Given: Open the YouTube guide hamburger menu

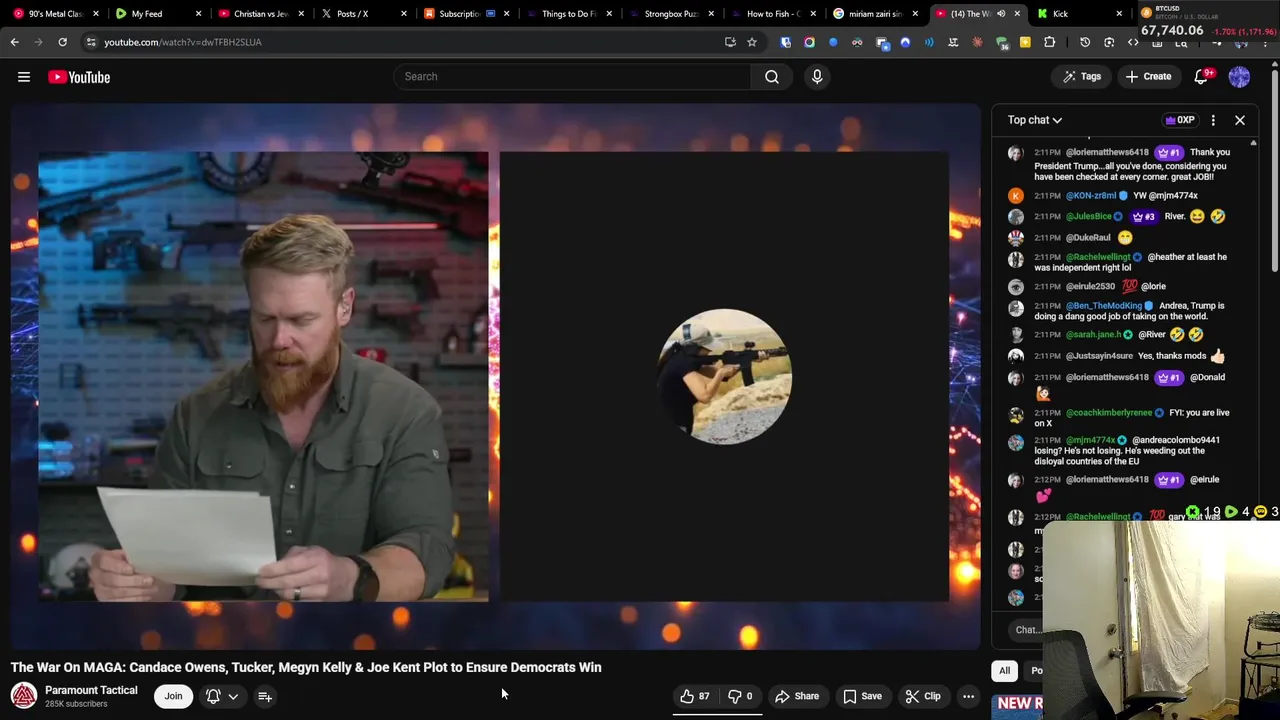Looking at the screenshot, I should (24, 77).
